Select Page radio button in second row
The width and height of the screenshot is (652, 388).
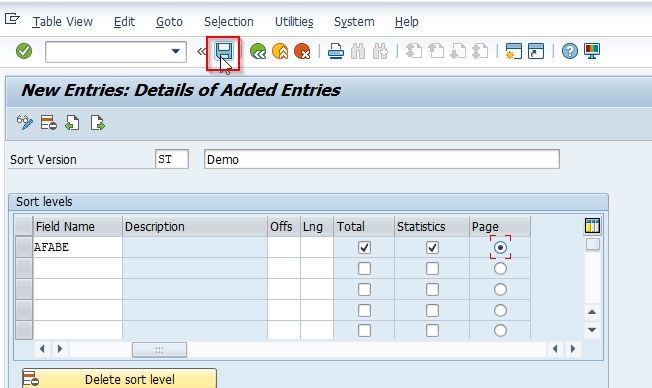point(500,269)
